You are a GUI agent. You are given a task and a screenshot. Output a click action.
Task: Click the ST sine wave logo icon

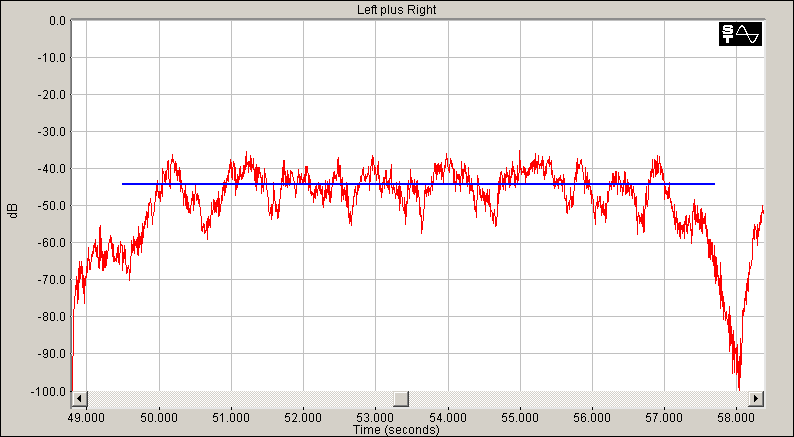740,34
